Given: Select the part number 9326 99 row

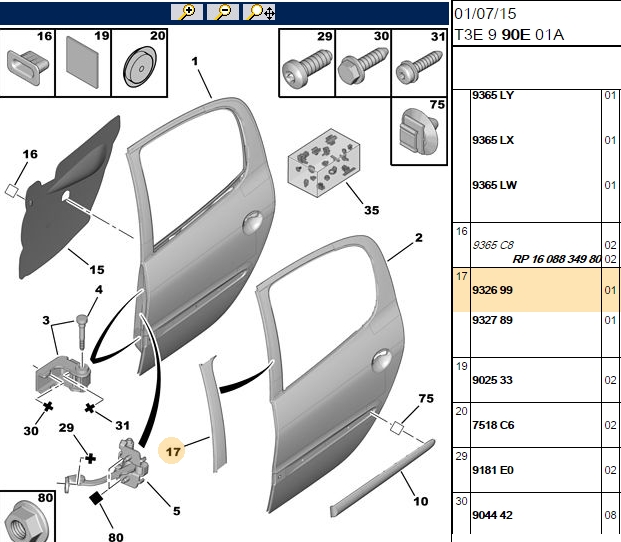Looking at the screenshot, I should 536,290.
